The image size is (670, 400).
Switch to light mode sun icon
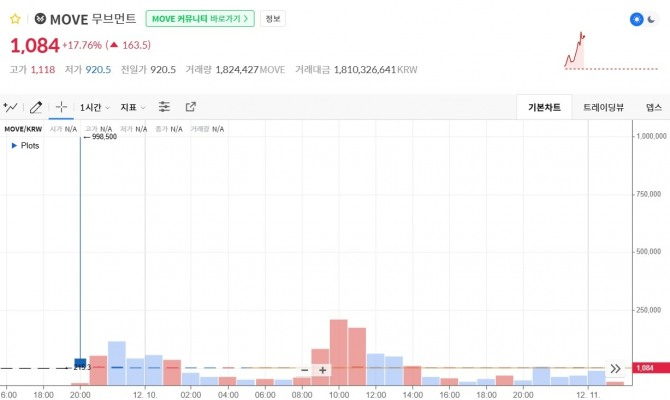637,20
